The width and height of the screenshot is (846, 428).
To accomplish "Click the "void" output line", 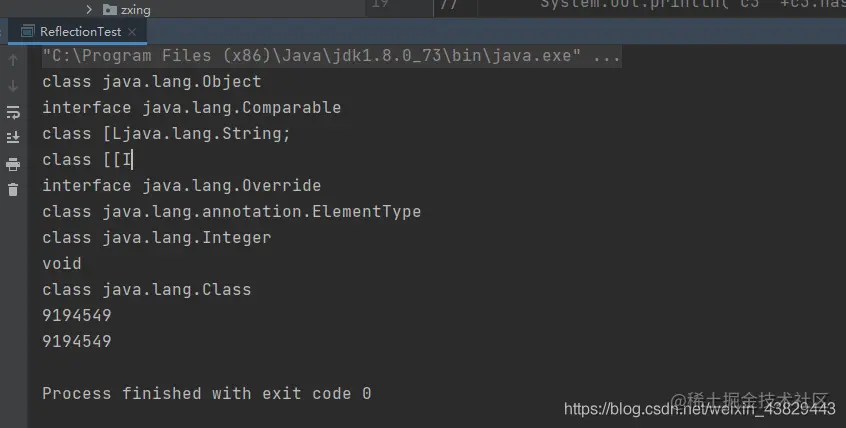I will click(62, 263).
